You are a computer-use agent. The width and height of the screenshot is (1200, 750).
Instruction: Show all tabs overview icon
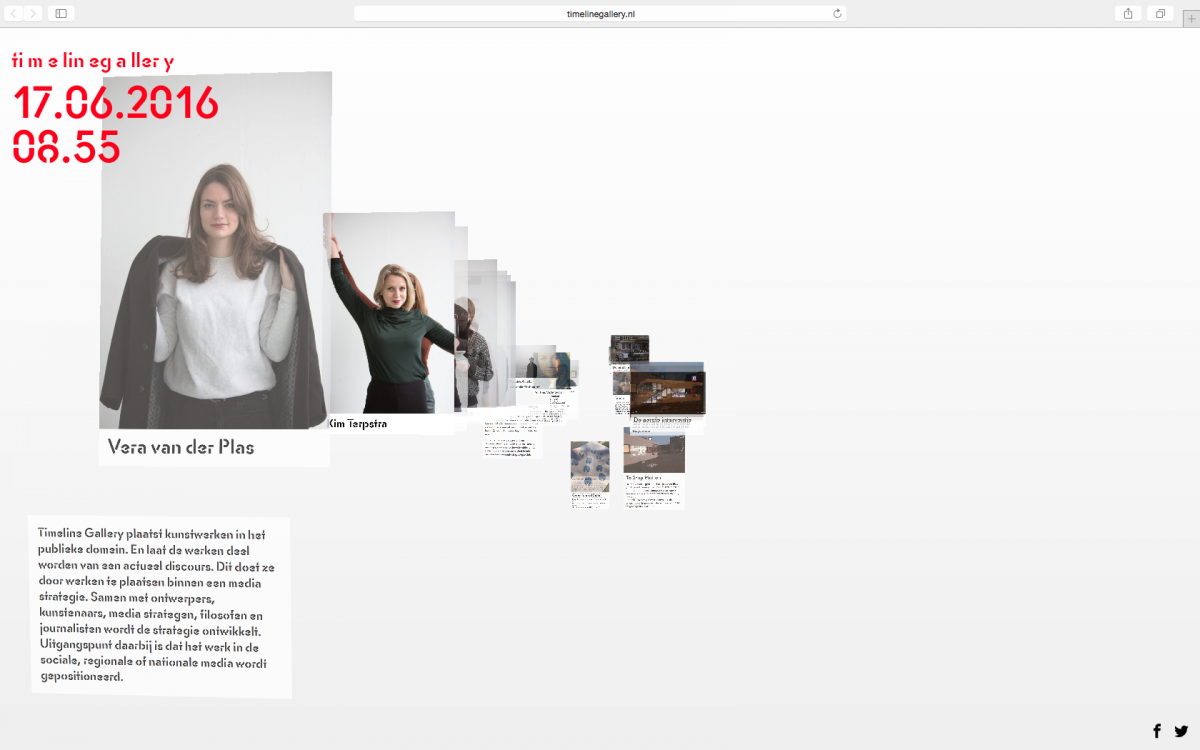pos(1160,13)
